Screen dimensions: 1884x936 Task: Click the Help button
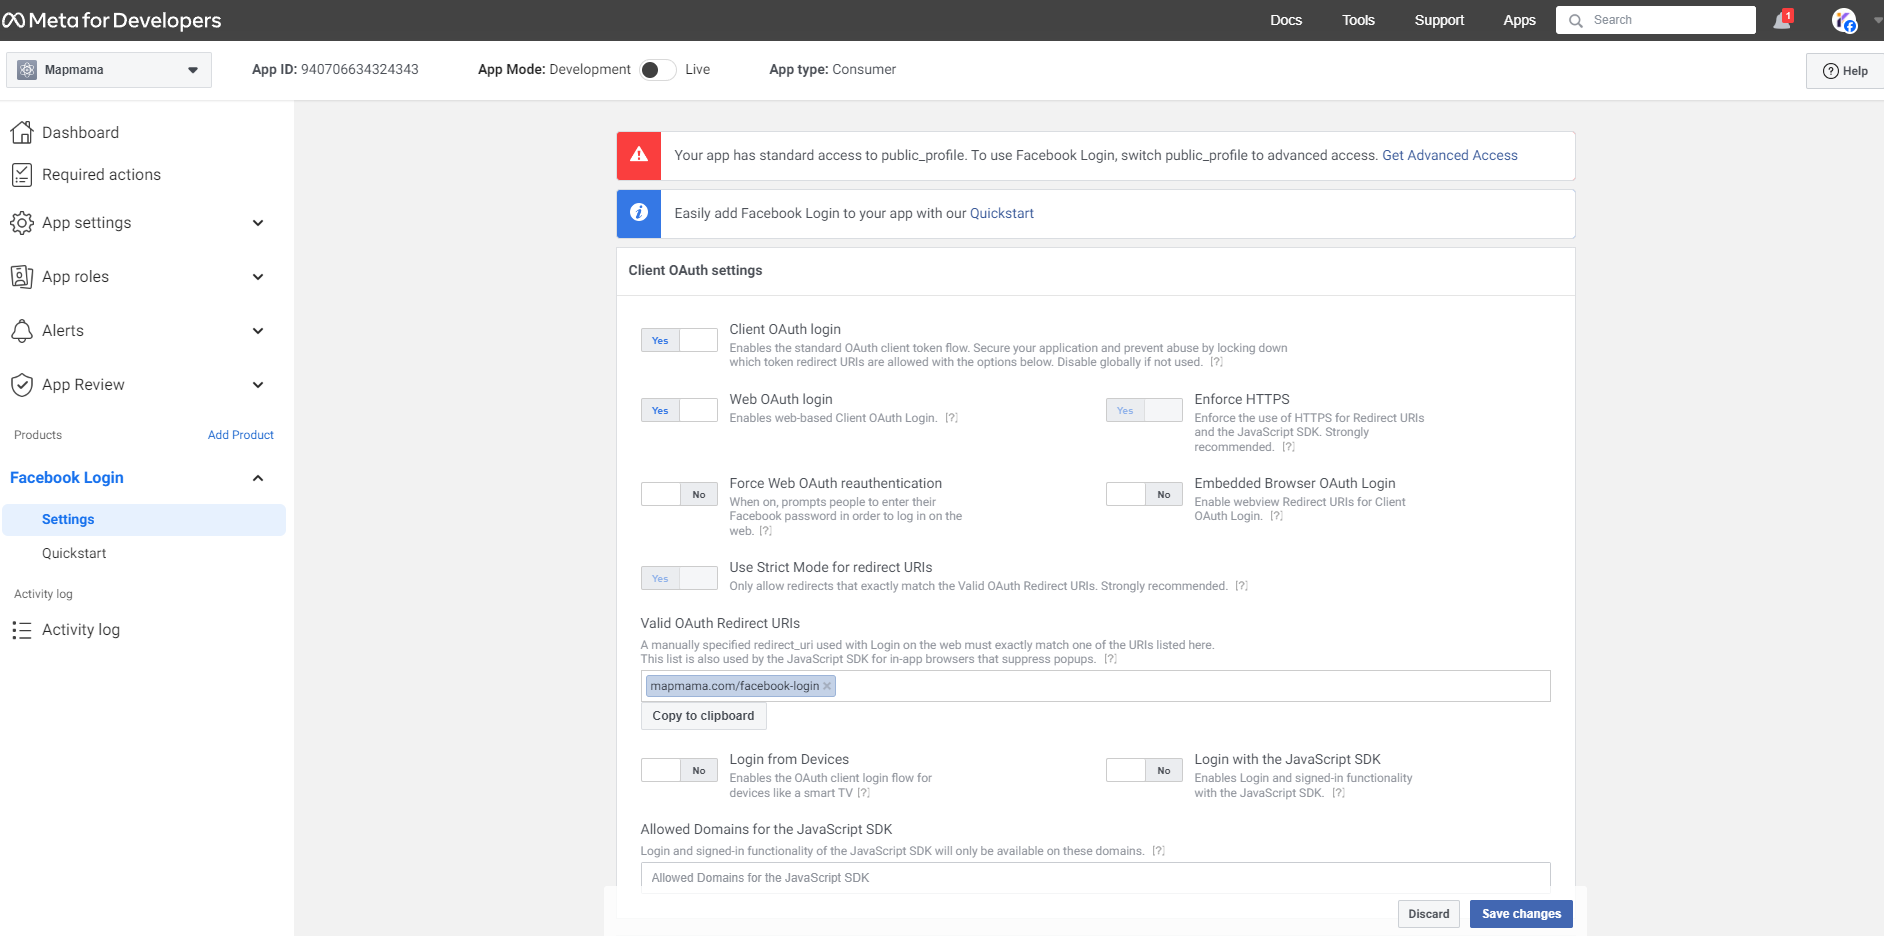click(1845, 71)
